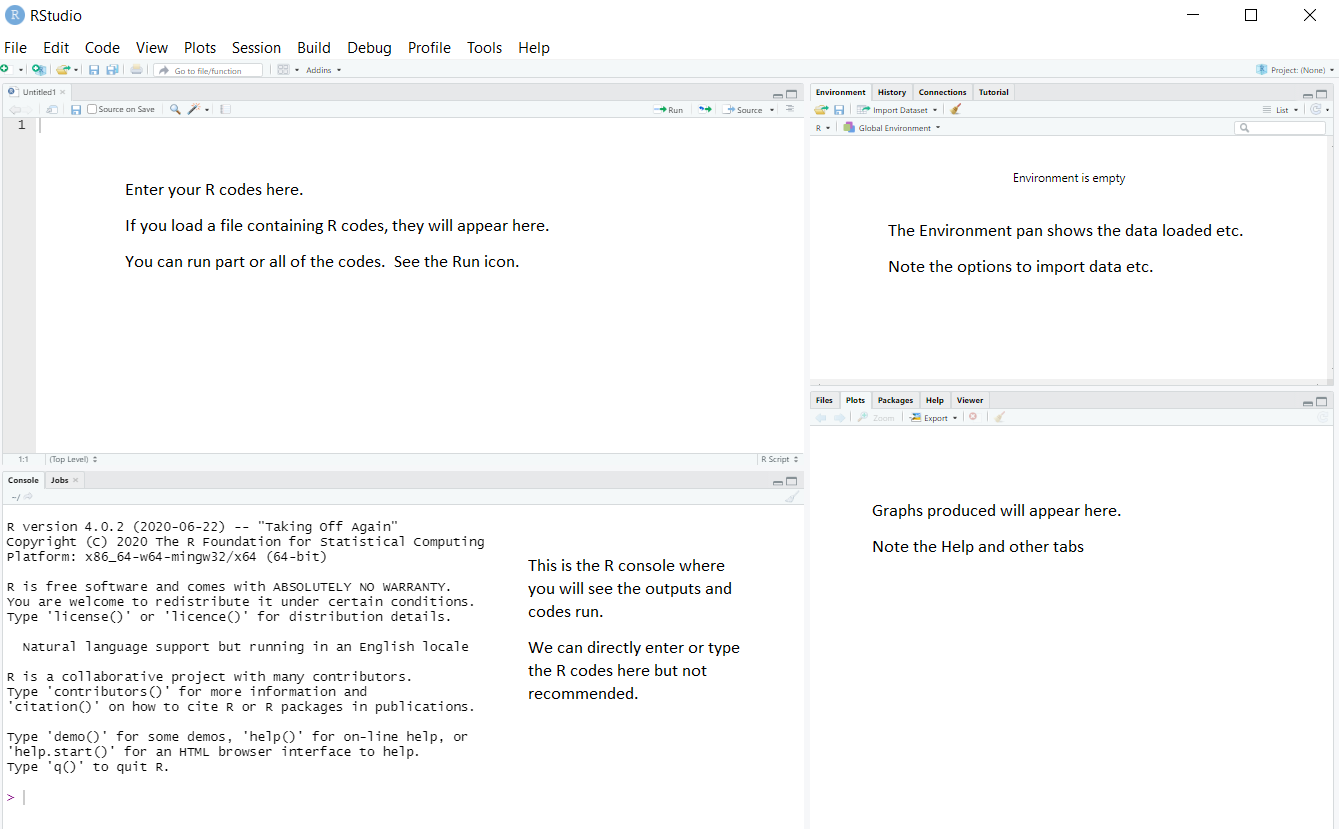Click the red remove current plot icon
Image resolution: width=1339 pixels, height=829 pixels.
[x=973, y=417]
